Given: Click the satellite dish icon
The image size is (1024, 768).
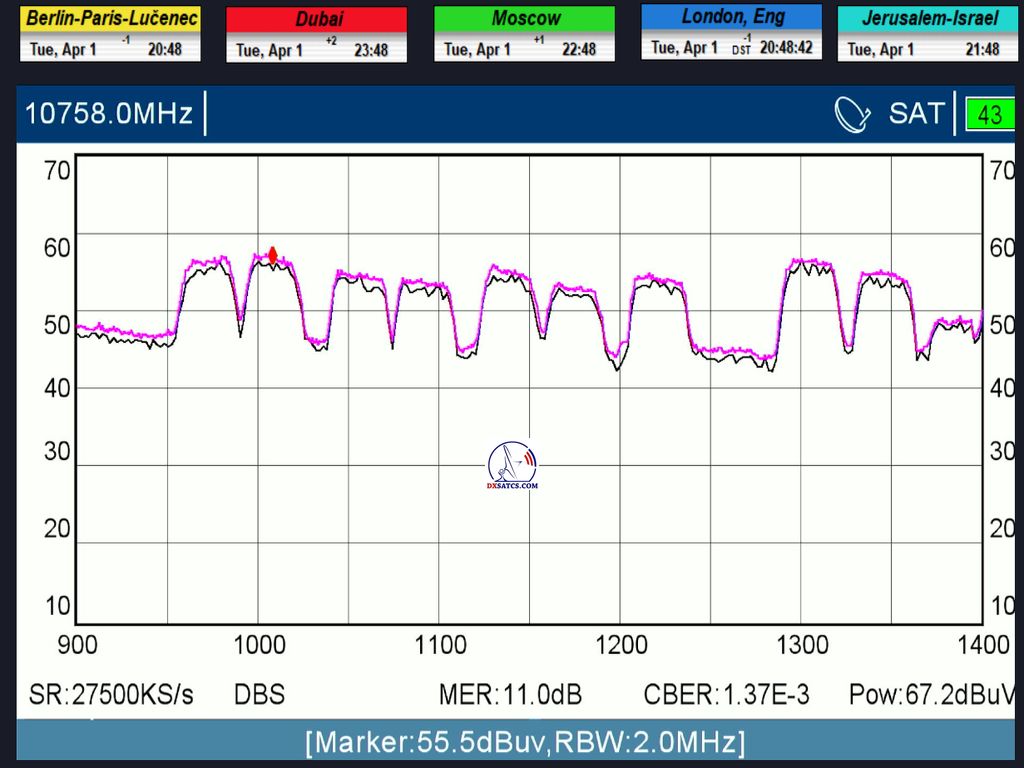Looking at the screenshot, I should pyautogui.click(x=853, y=115).
